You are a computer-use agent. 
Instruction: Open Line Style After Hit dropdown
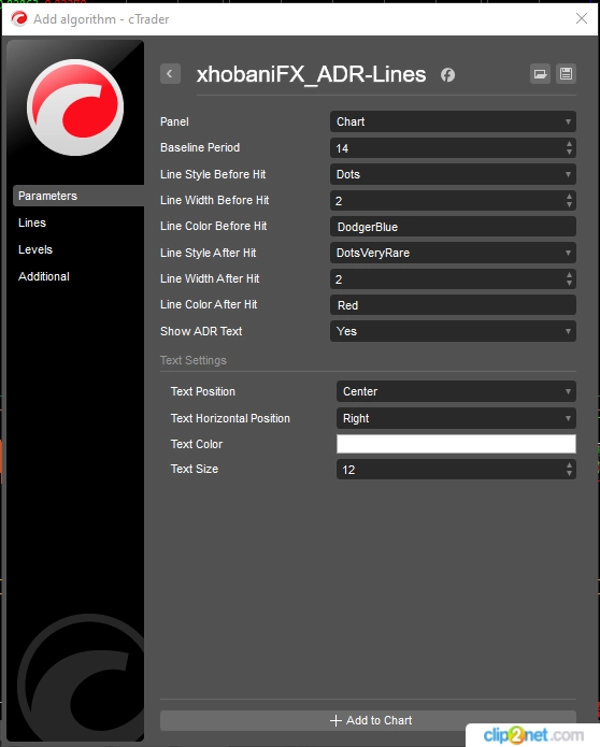[x=452, y=253]
